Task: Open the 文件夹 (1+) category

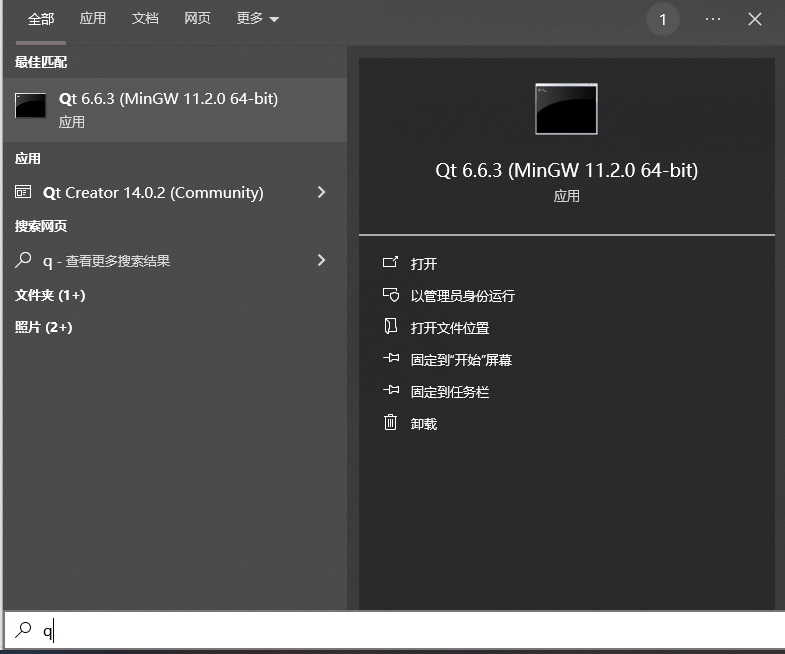Action: 50,295
